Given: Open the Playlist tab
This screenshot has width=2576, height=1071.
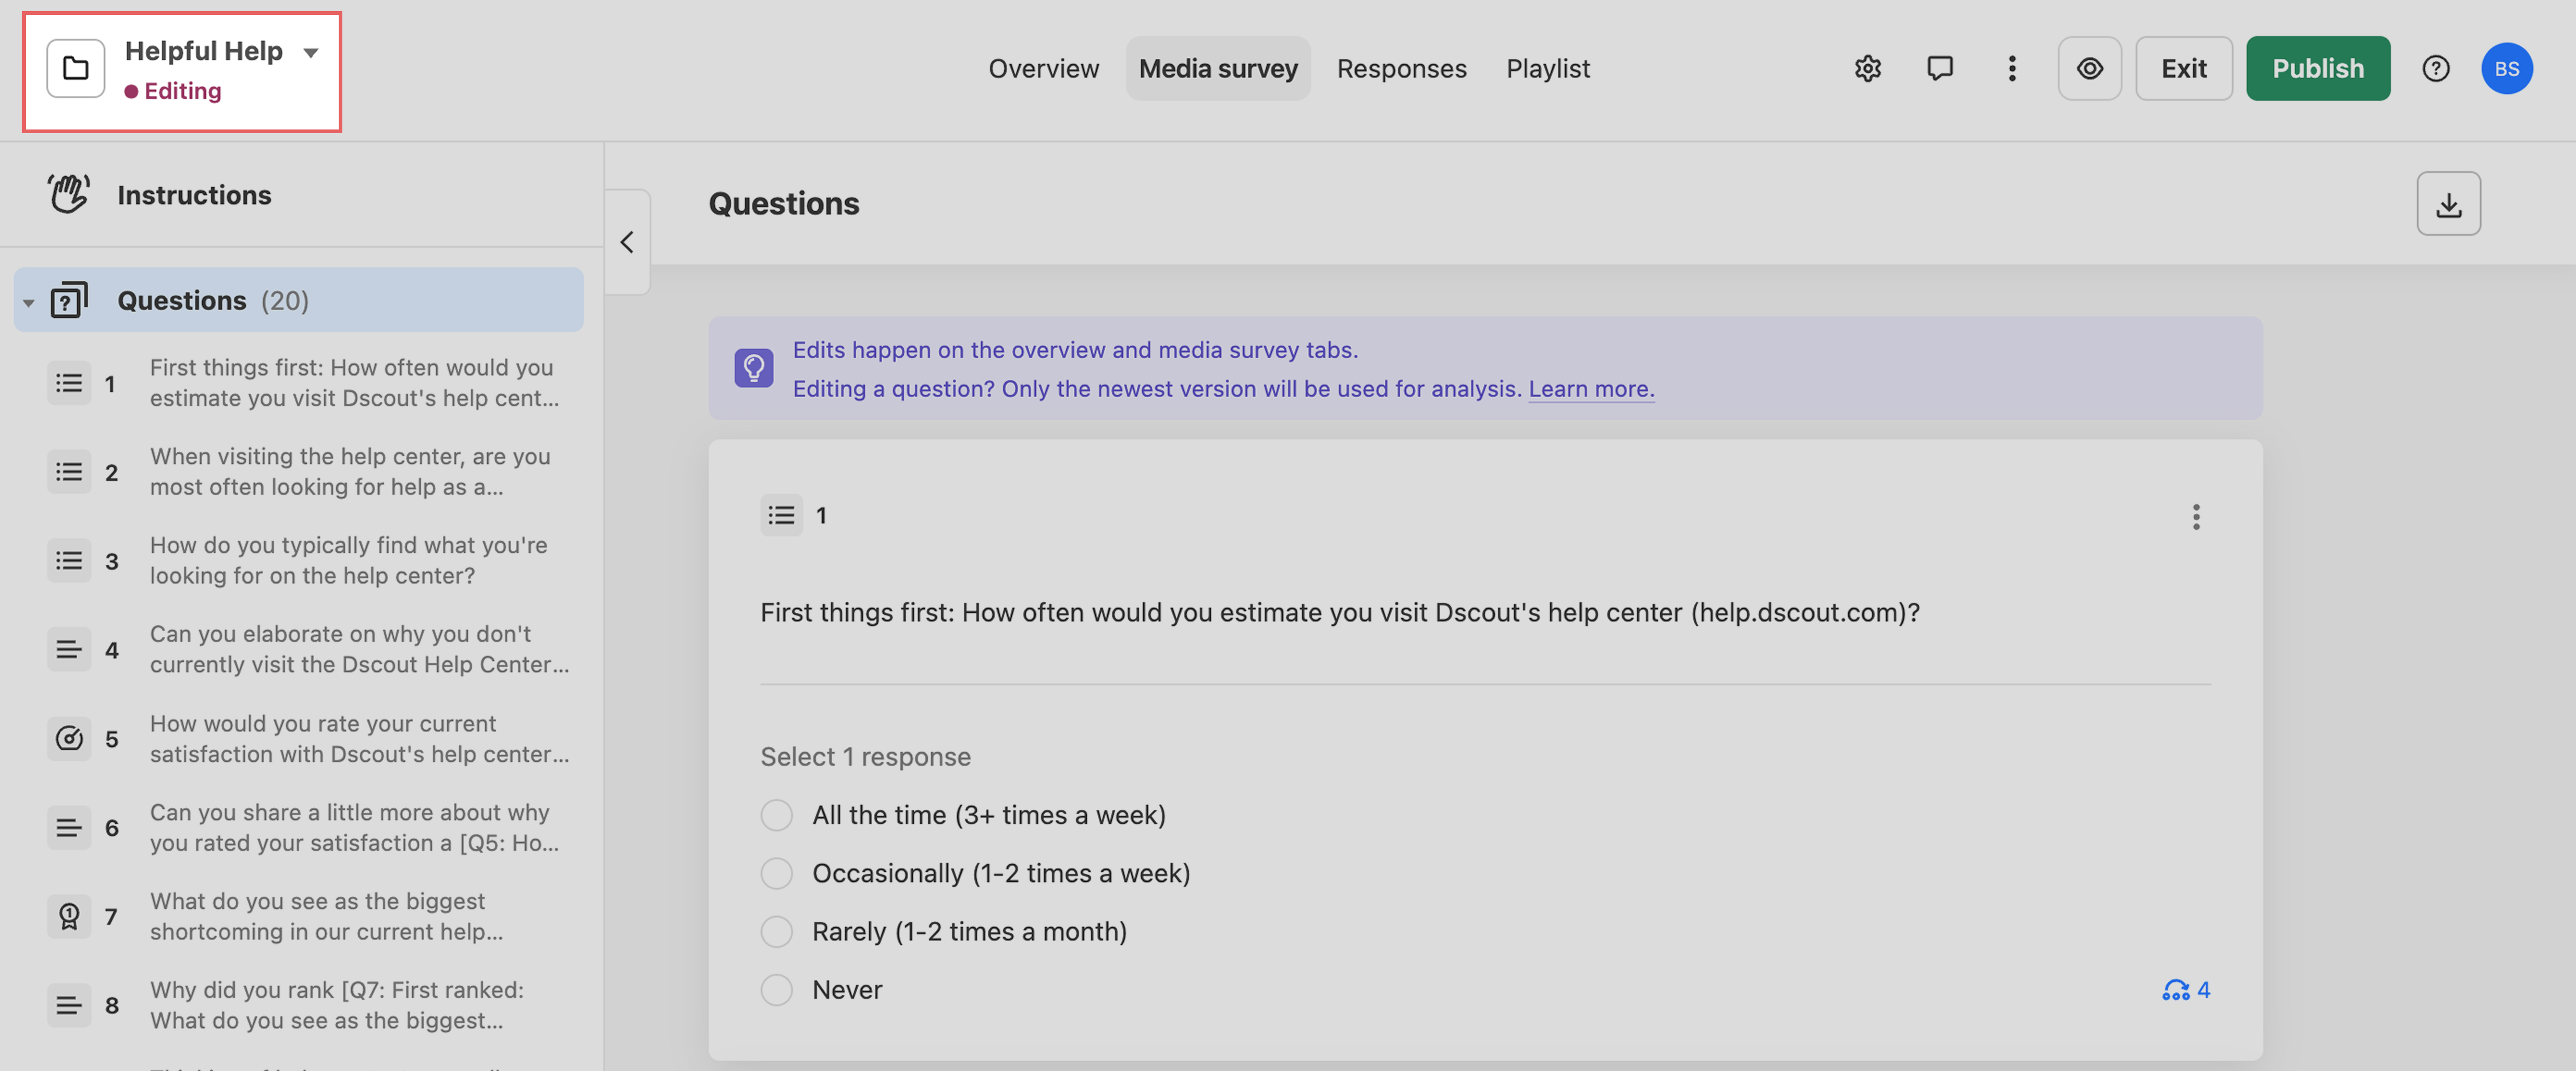Looking at the screenshot, I should coord(1547,69).
